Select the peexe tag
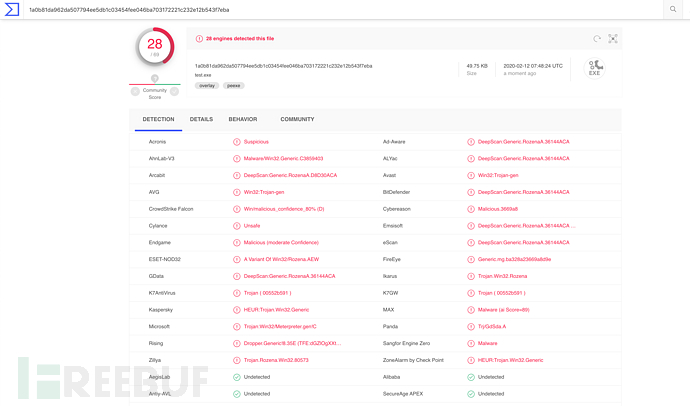Image resolution: width=690 pixels, height=406 pixels. [234, 86]
